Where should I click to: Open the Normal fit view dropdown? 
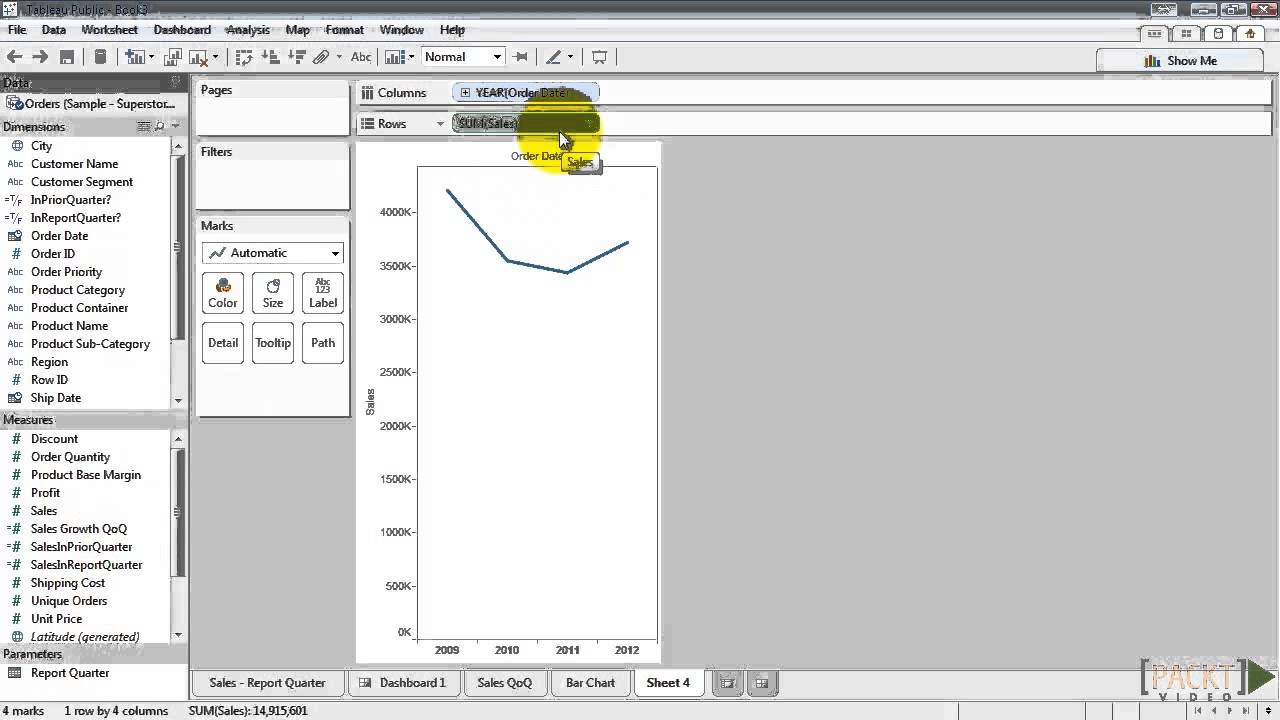(x=462, y=57)
